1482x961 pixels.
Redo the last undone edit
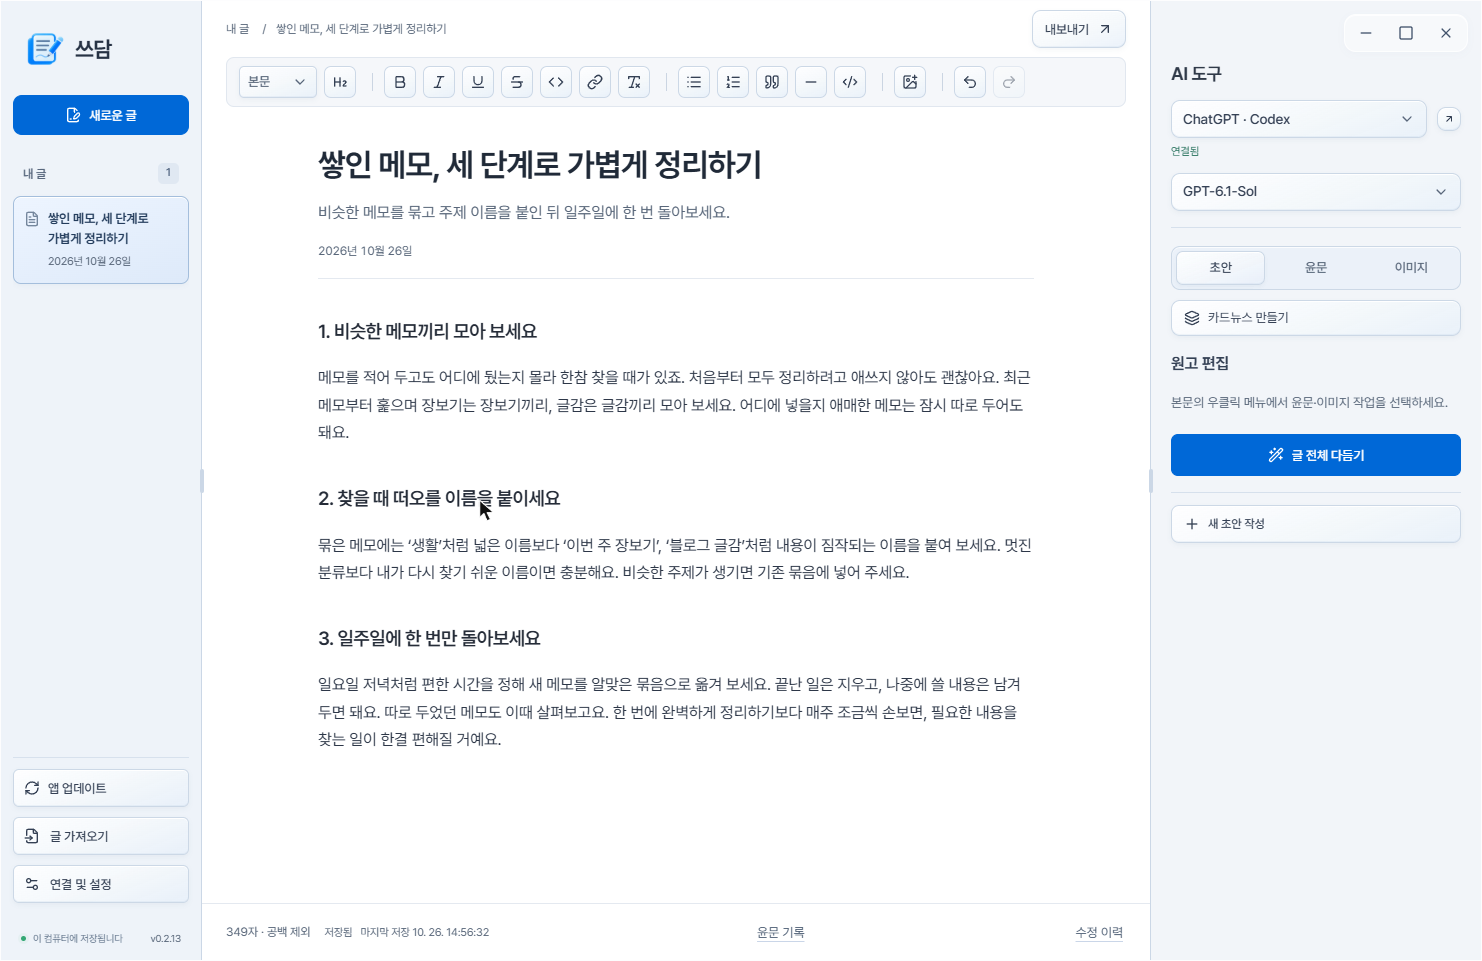(1009, 82)
